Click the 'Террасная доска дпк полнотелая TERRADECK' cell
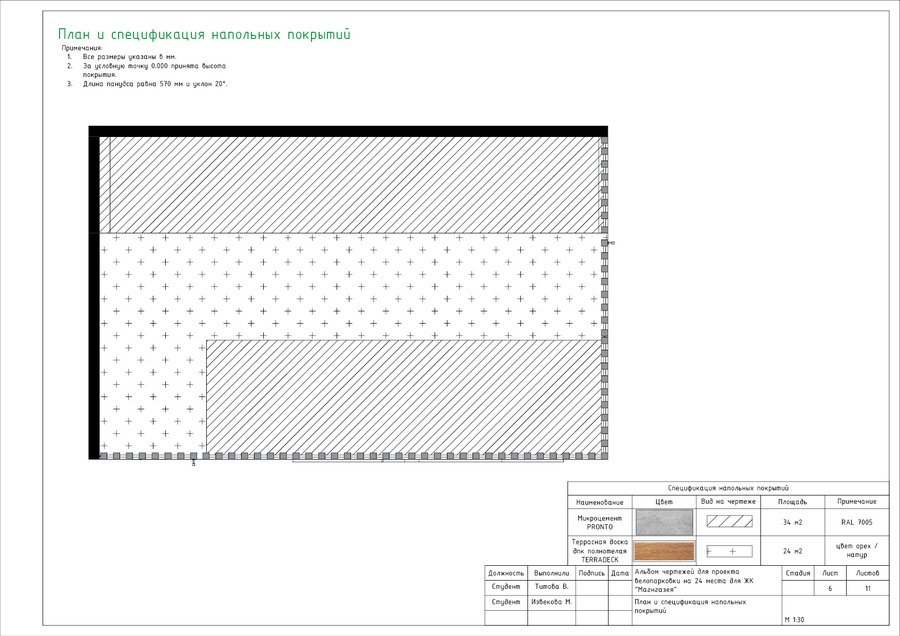This screenshot has width=900, height=636. point(600,550)
